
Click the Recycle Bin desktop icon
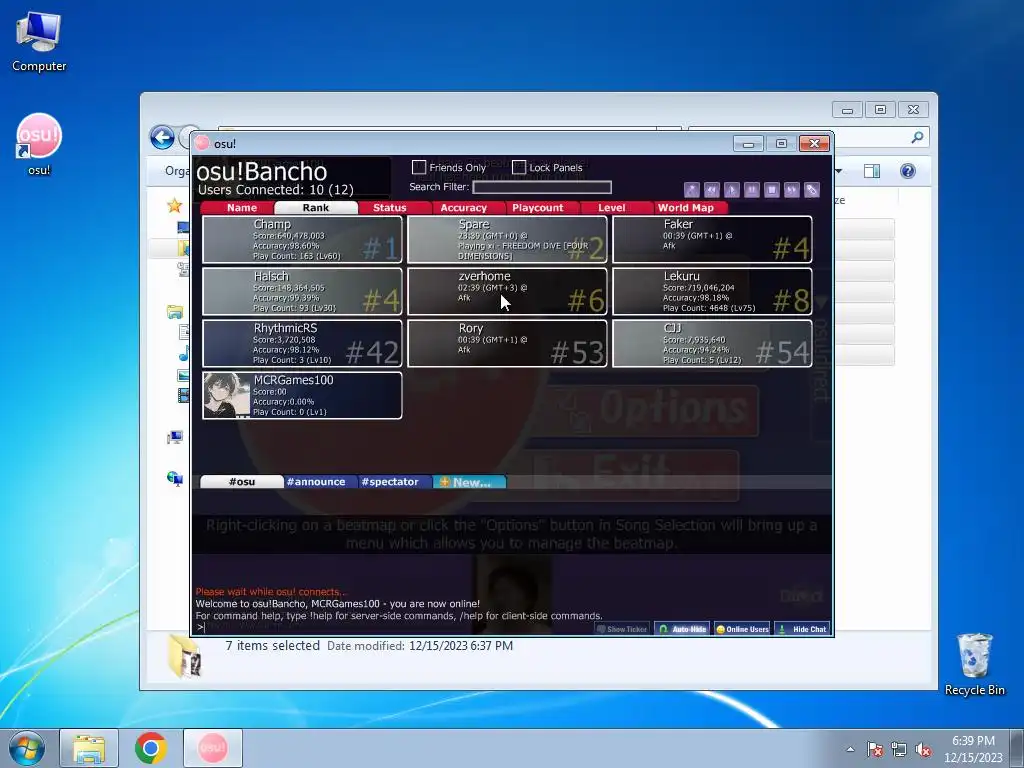tap(974, 664)
